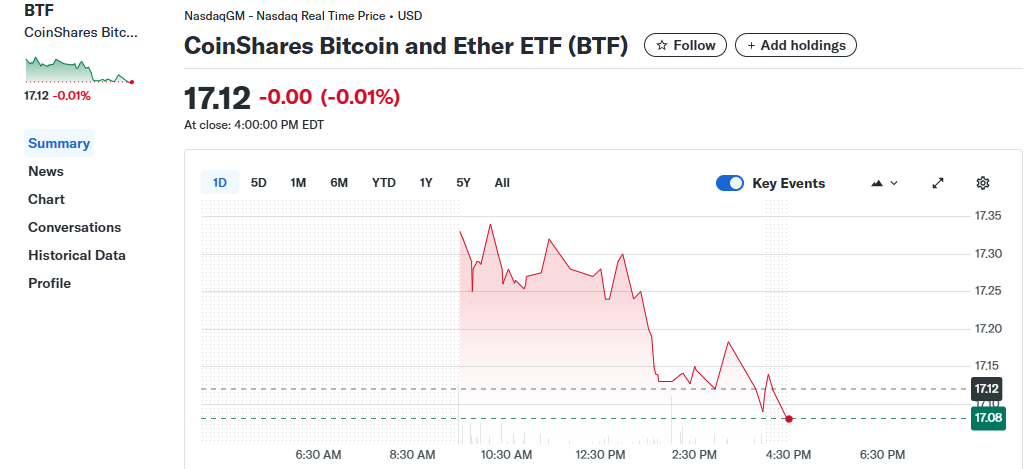The height and width of the screenshot is (469, 1024).
Task: Click the BTF mini chart thumbnail
Action: (x=80, y=70)
